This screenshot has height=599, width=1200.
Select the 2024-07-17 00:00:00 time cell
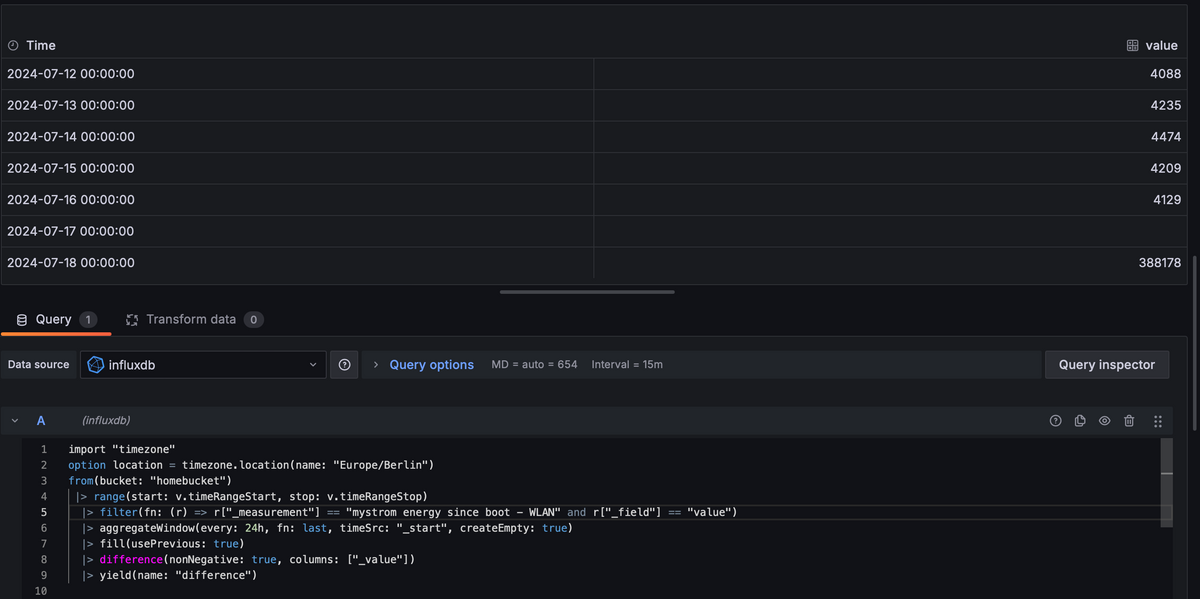297,231
